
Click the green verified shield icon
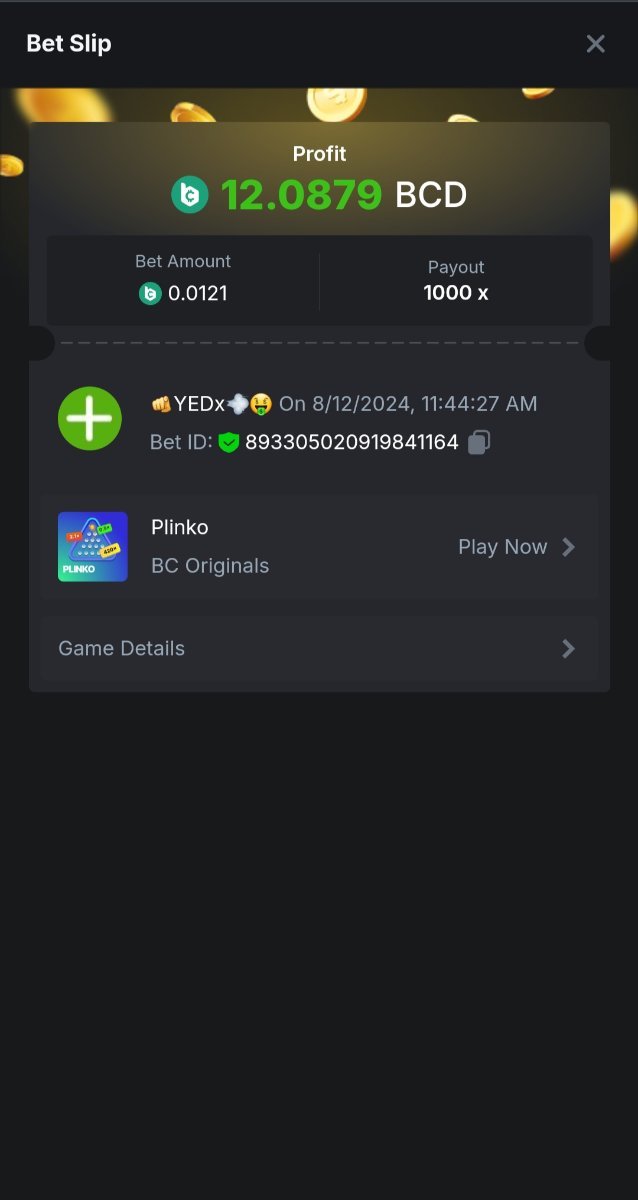coord(229,442)
